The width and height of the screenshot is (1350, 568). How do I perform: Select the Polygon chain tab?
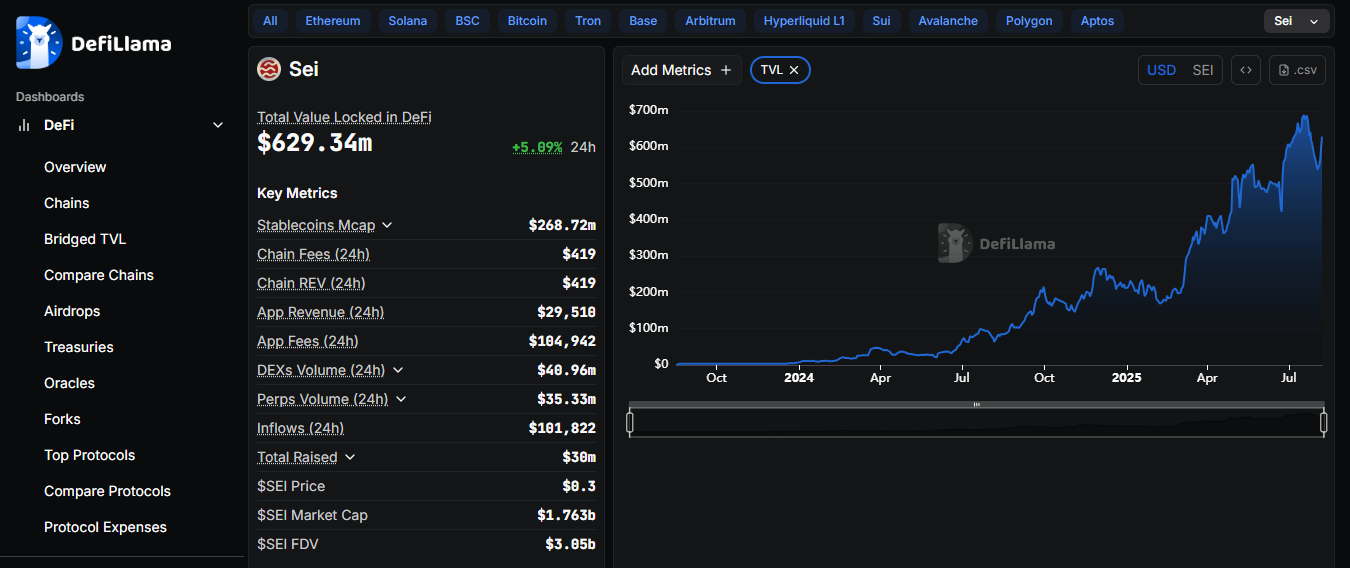(1029, 21)
